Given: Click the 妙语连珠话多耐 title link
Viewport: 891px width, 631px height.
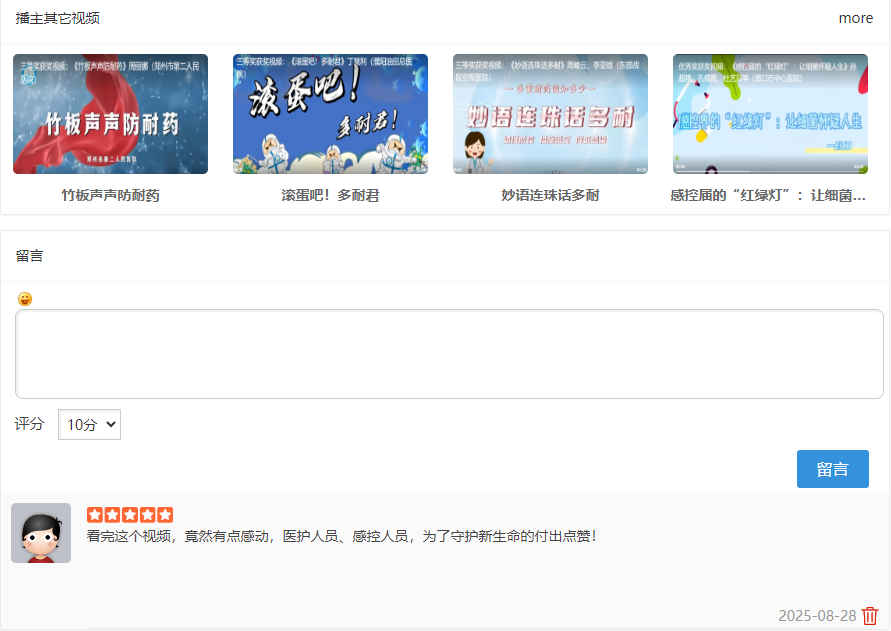Looking at the screenshot, I should [550, 195].
